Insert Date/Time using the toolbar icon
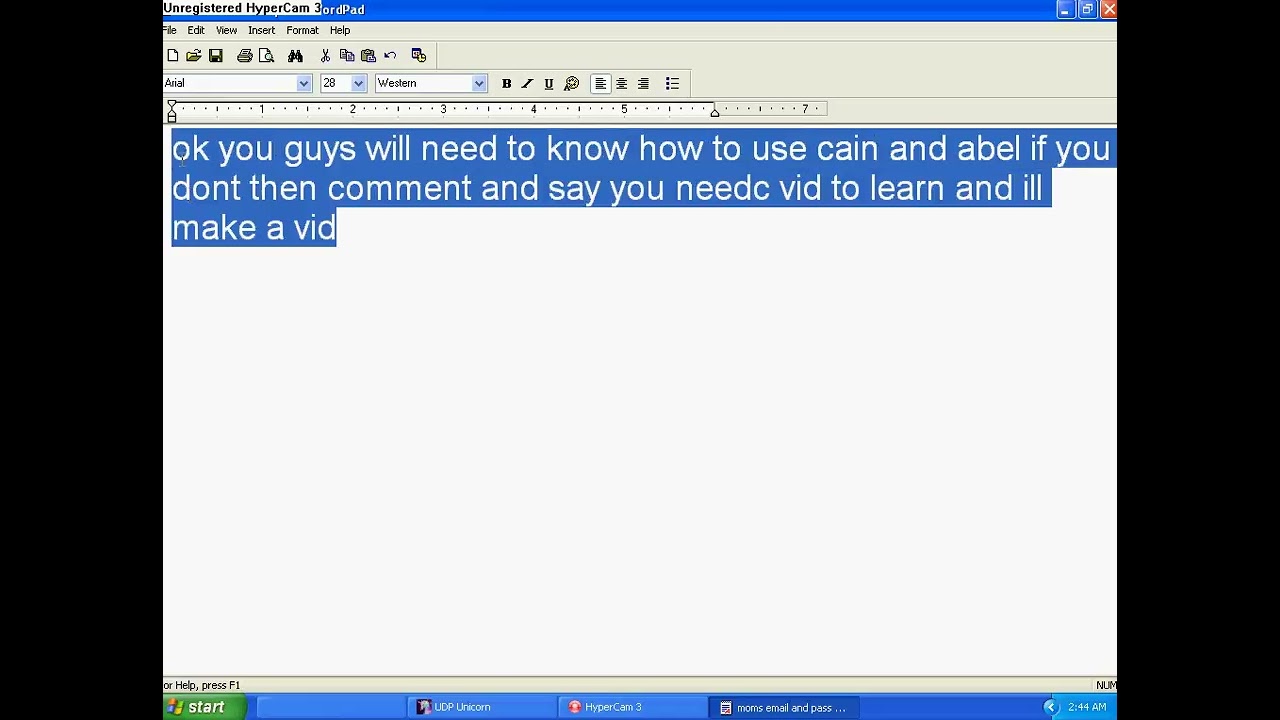 (x=419, y=56)
